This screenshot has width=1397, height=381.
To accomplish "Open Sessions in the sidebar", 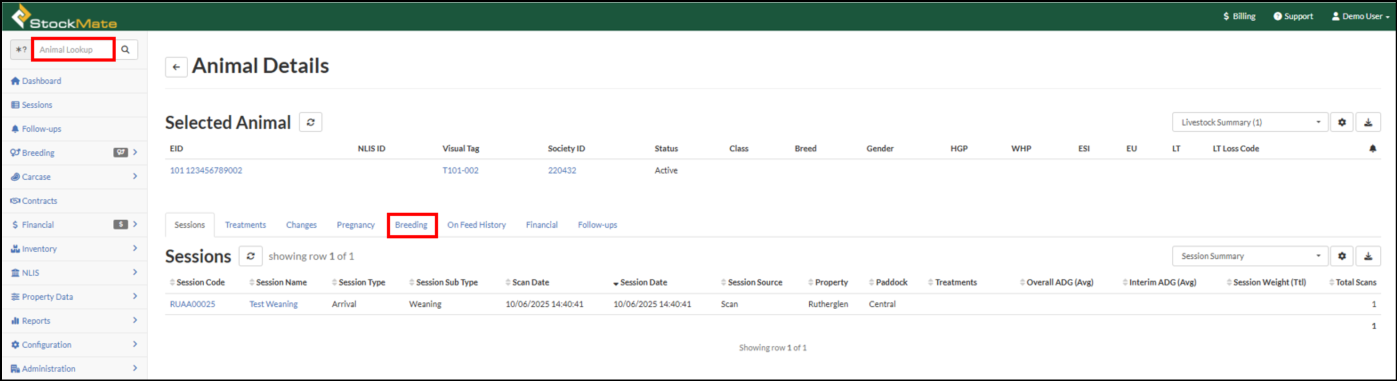I will [x=74, y=105].
